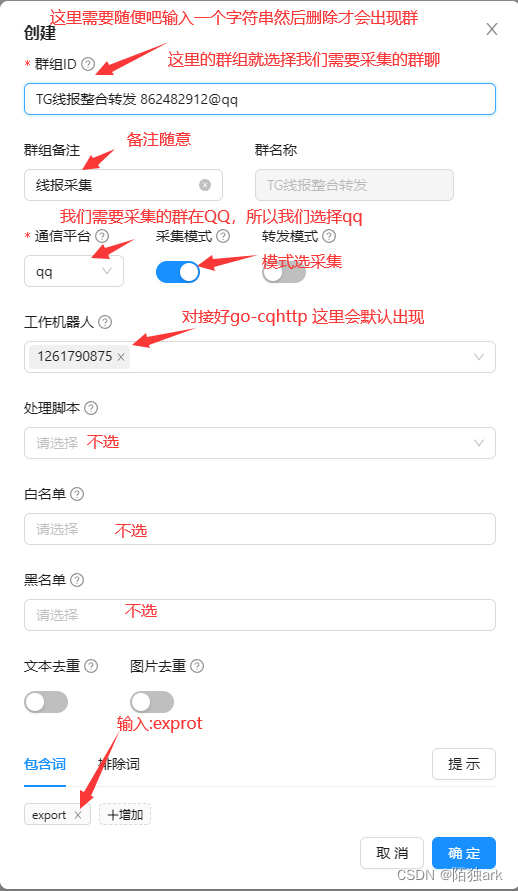Enable the 图片去重 switch
This screenshot has height=891, width=518.
tap(152, 702)
